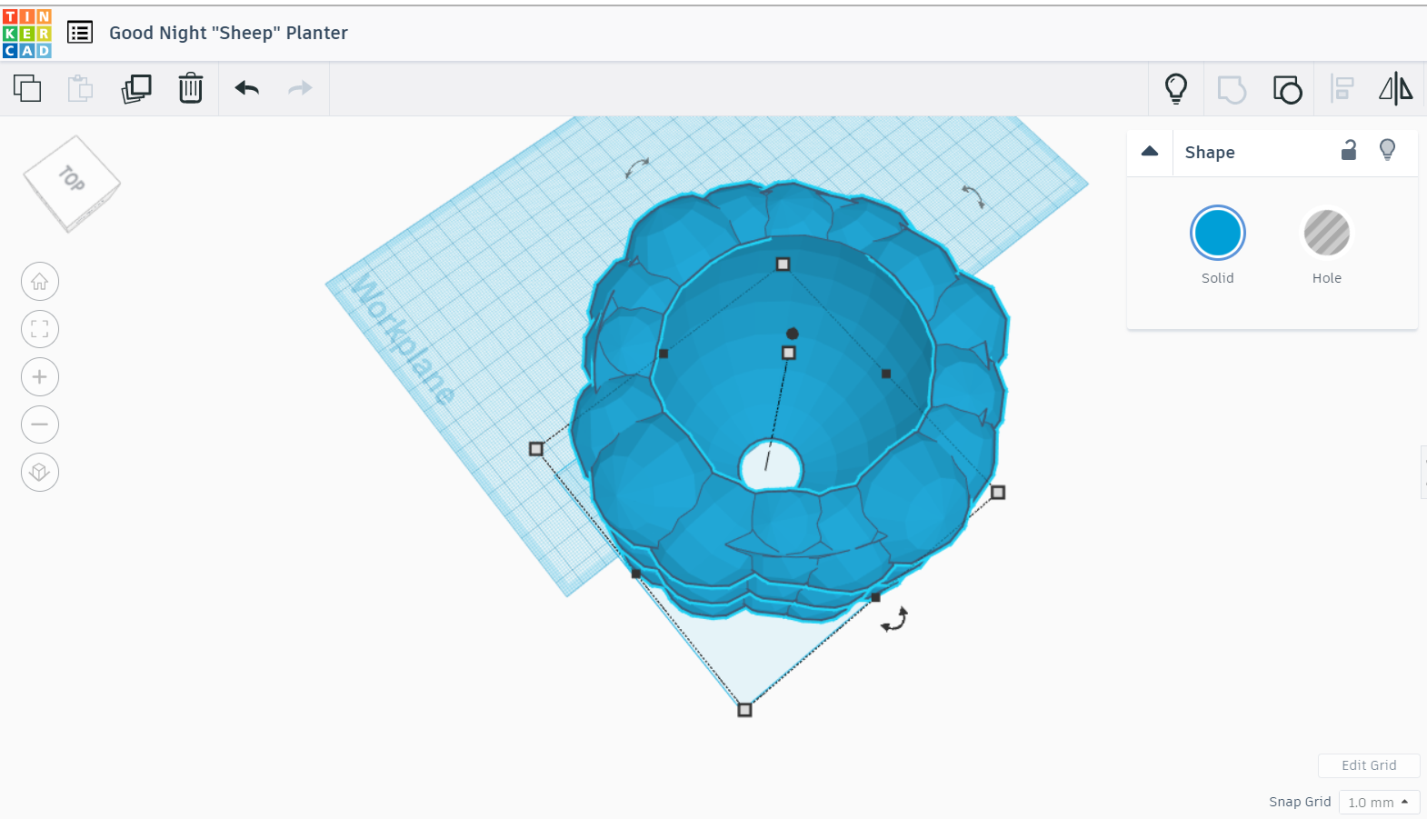Click the Show All lightbulb toolbar icon
Viewport: 1427px width, 819px height.
point(1176,88)
